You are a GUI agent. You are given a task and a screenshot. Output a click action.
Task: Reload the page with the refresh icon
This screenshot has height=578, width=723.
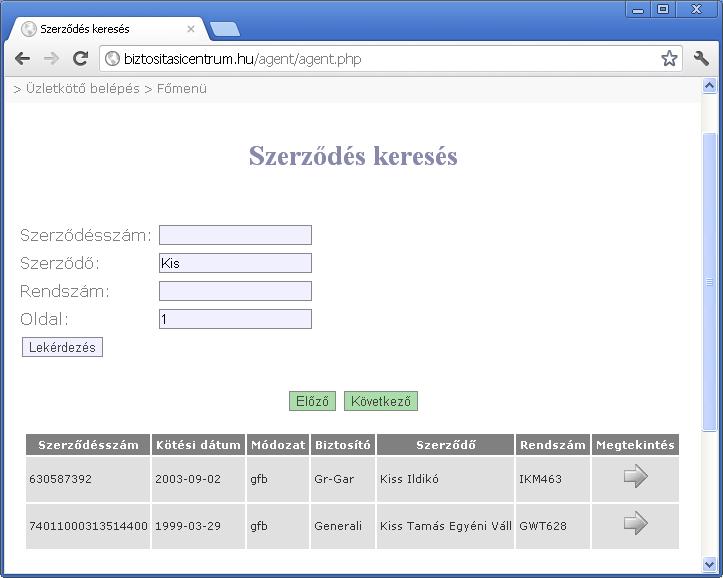[x=81, y=59]
